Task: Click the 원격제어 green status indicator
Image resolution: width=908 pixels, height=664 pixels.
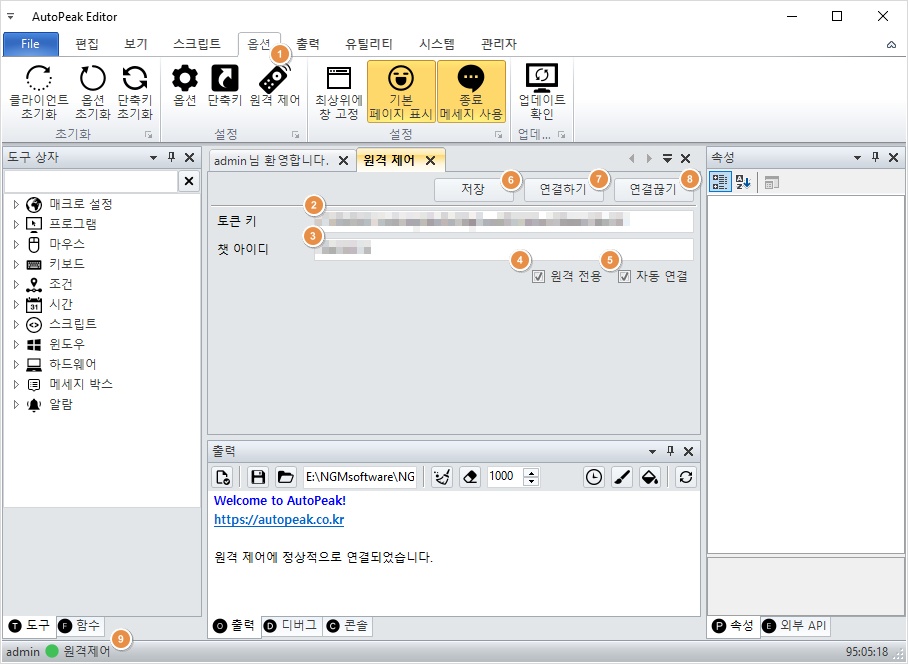Action: (52, 652)
